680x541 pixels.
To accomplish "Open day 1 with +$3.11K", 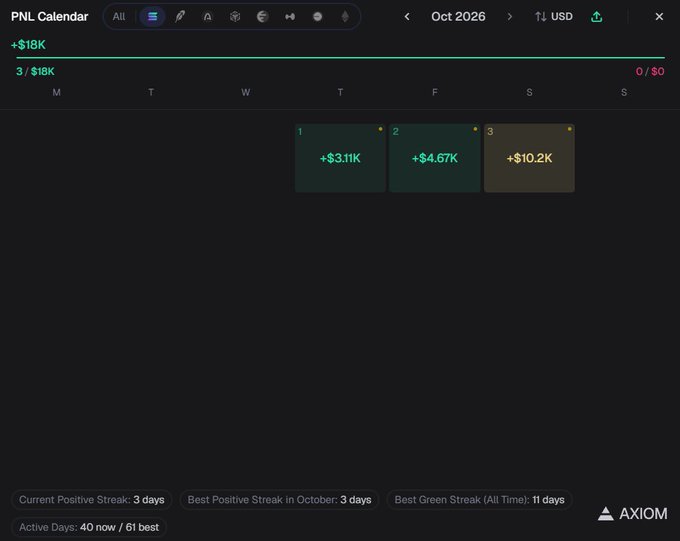I will [x=340, y=158].
